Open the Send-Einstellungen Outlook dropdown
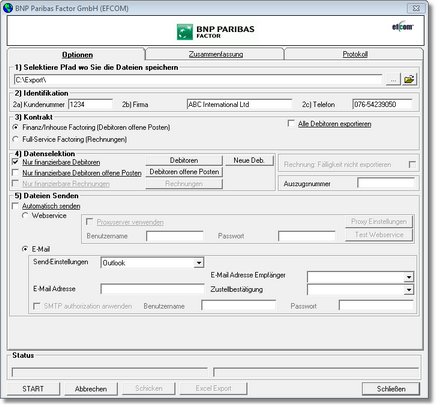The image size is (436, 406). [199, 263]
